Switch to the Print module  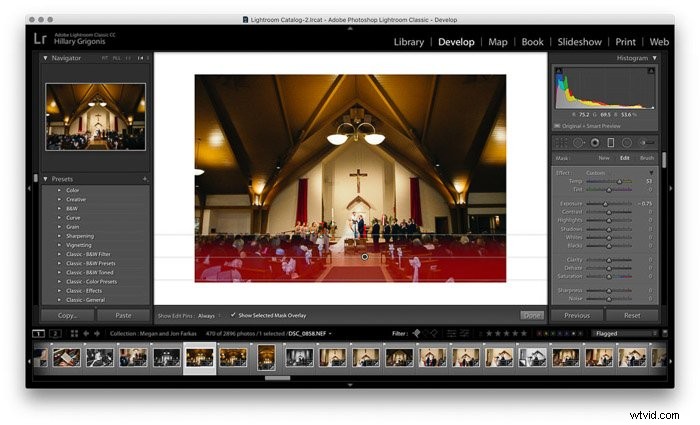[625, 42]
